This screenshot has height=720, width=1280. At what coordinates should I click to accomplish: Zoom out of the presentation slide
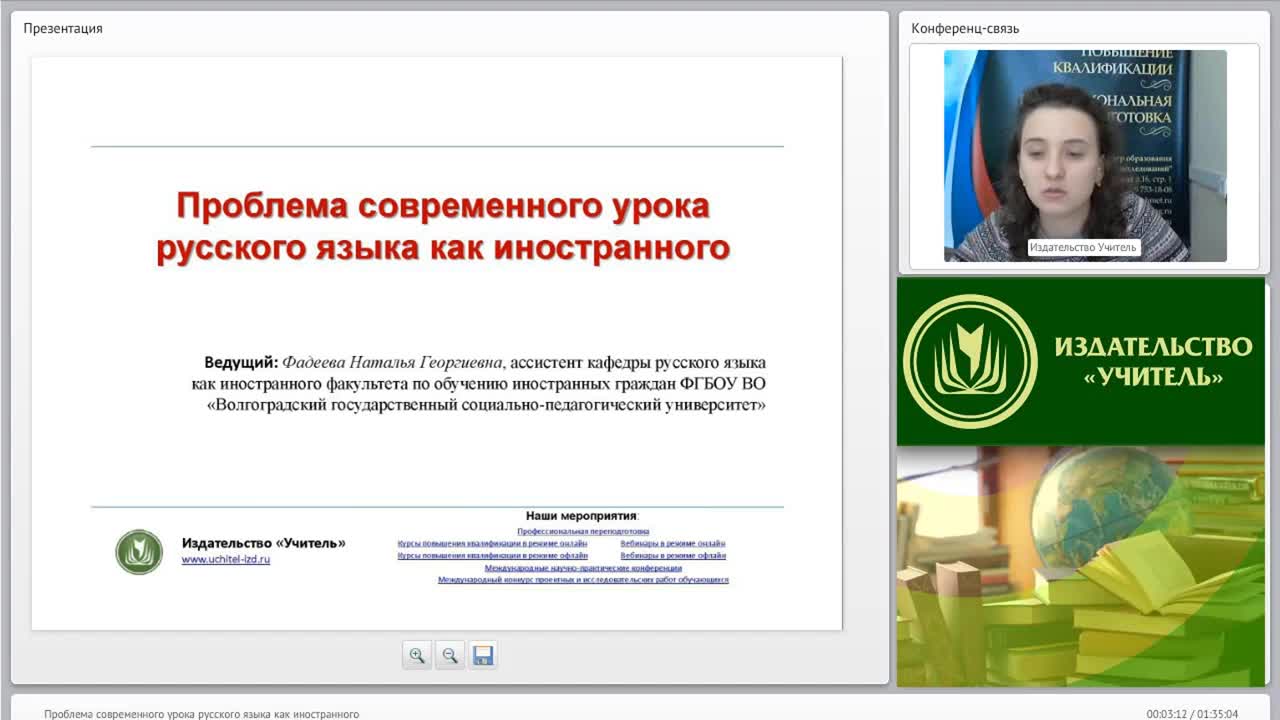coord(450,655)
